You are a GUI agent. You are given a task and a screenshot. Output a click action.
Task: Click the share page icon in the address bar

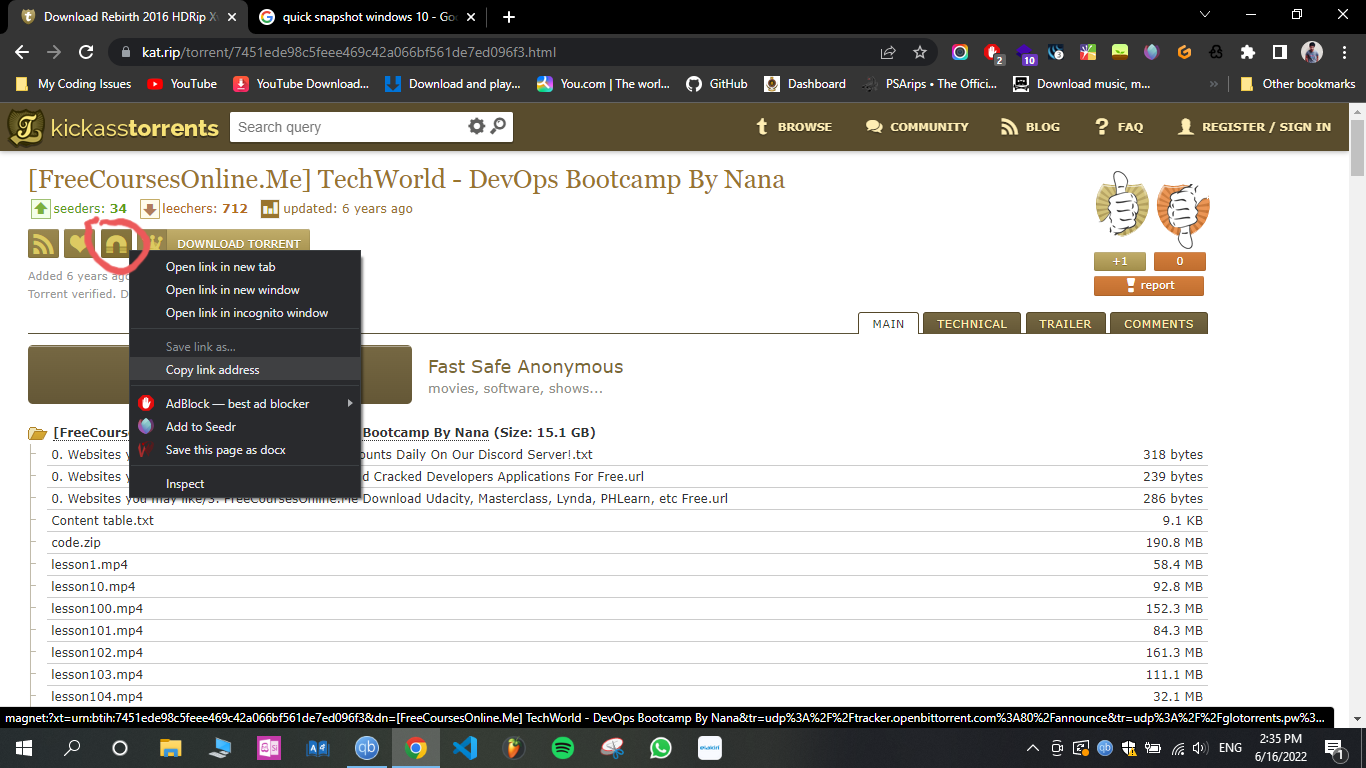(x=888, y=52)
